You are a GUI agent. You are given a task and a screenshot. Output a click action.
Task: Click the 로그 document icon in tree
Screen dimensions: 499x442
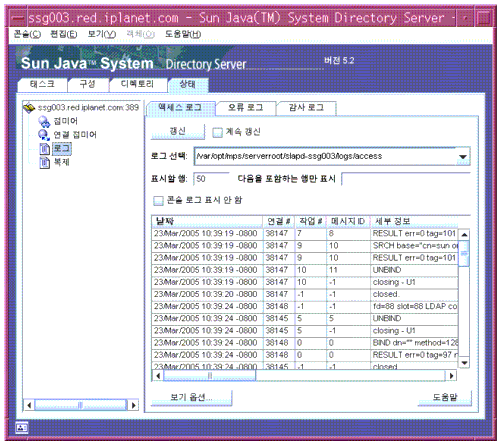pyautogui.click(x=45, y=149)
